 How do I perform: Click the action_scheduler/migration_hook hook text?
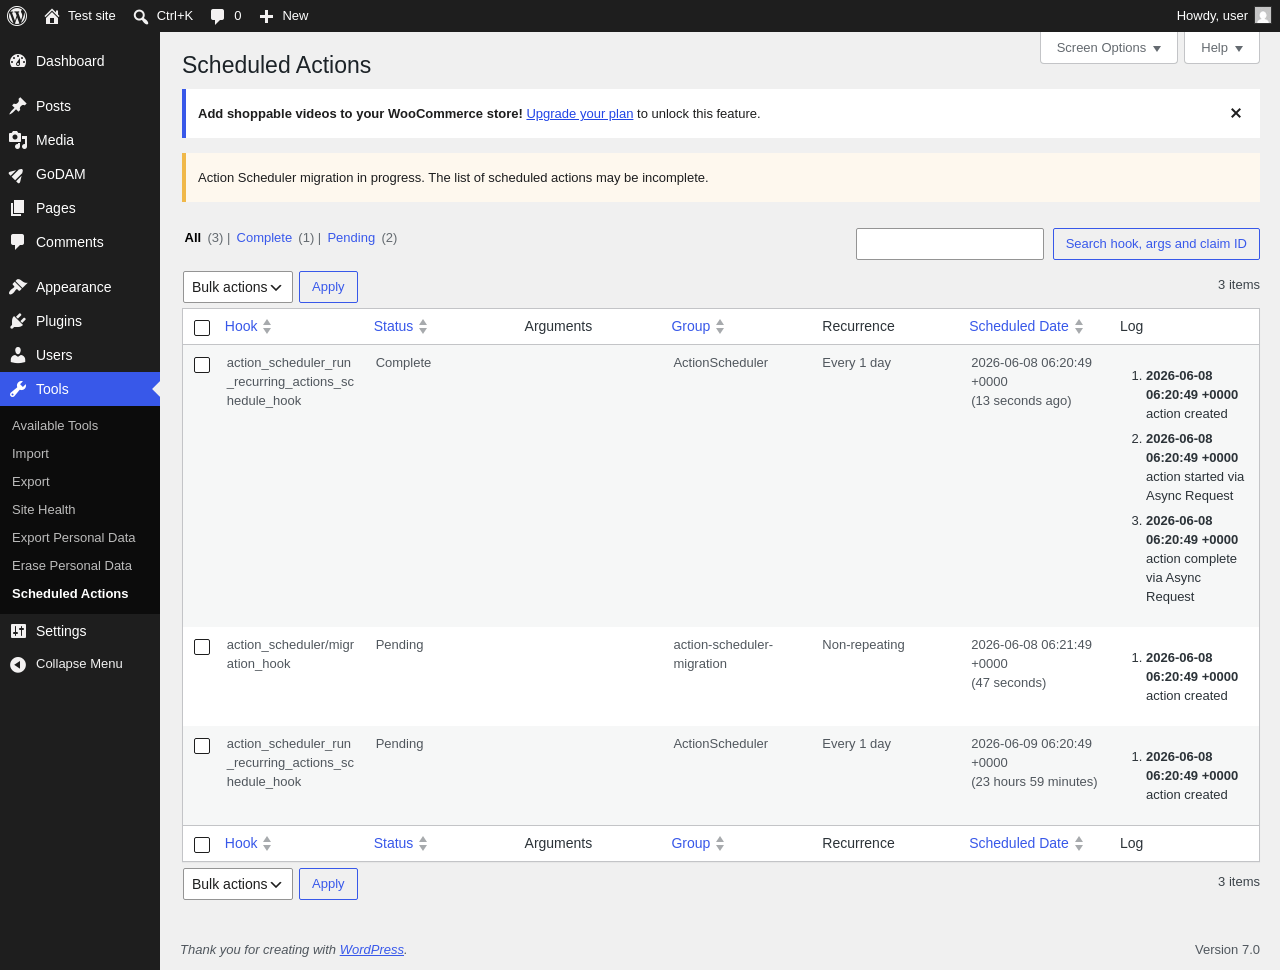tap(290, 654)
